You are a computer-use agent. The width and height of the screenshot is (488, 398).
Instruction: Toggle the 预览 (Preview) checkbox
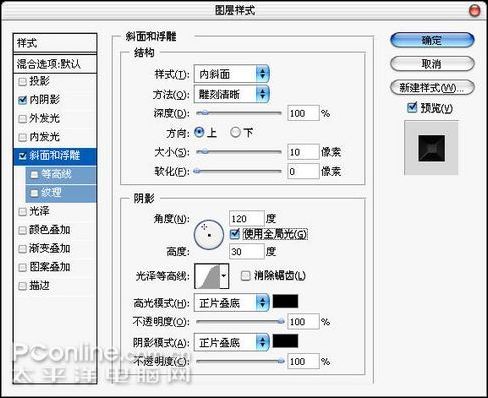click(x=412, y=107)
